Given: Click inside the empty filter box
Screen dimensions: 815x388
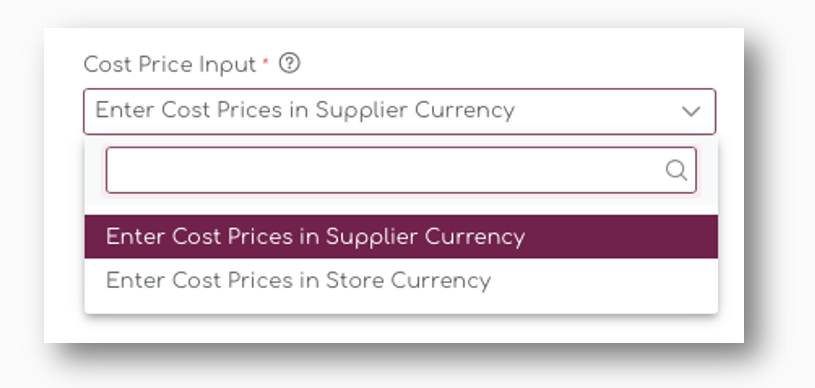Looking at the screenshot, I should pos(401,170).
